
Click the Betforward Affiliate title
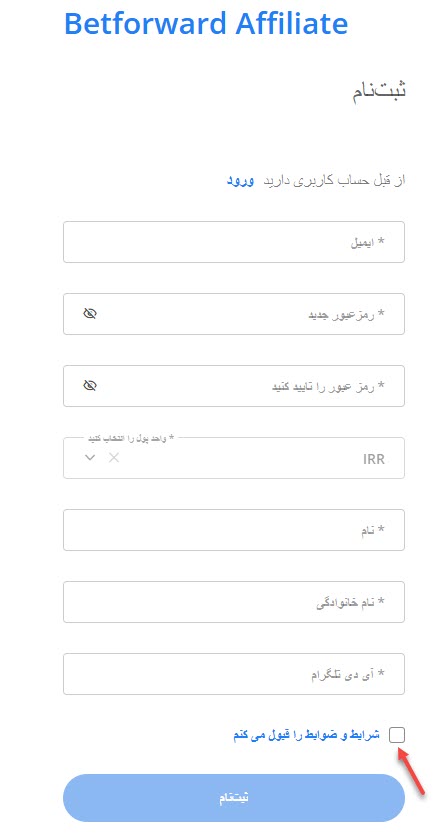[206, 23]
